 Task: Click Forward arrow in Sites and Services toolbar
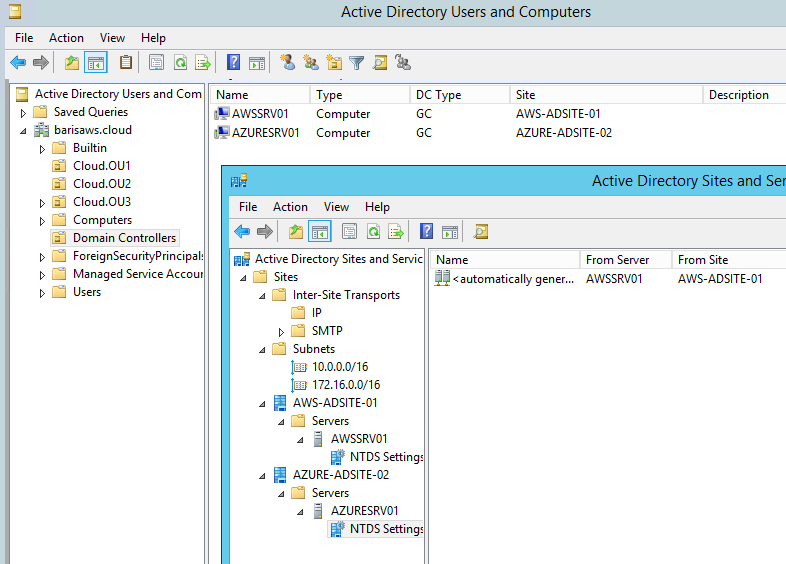pos(265,232)
